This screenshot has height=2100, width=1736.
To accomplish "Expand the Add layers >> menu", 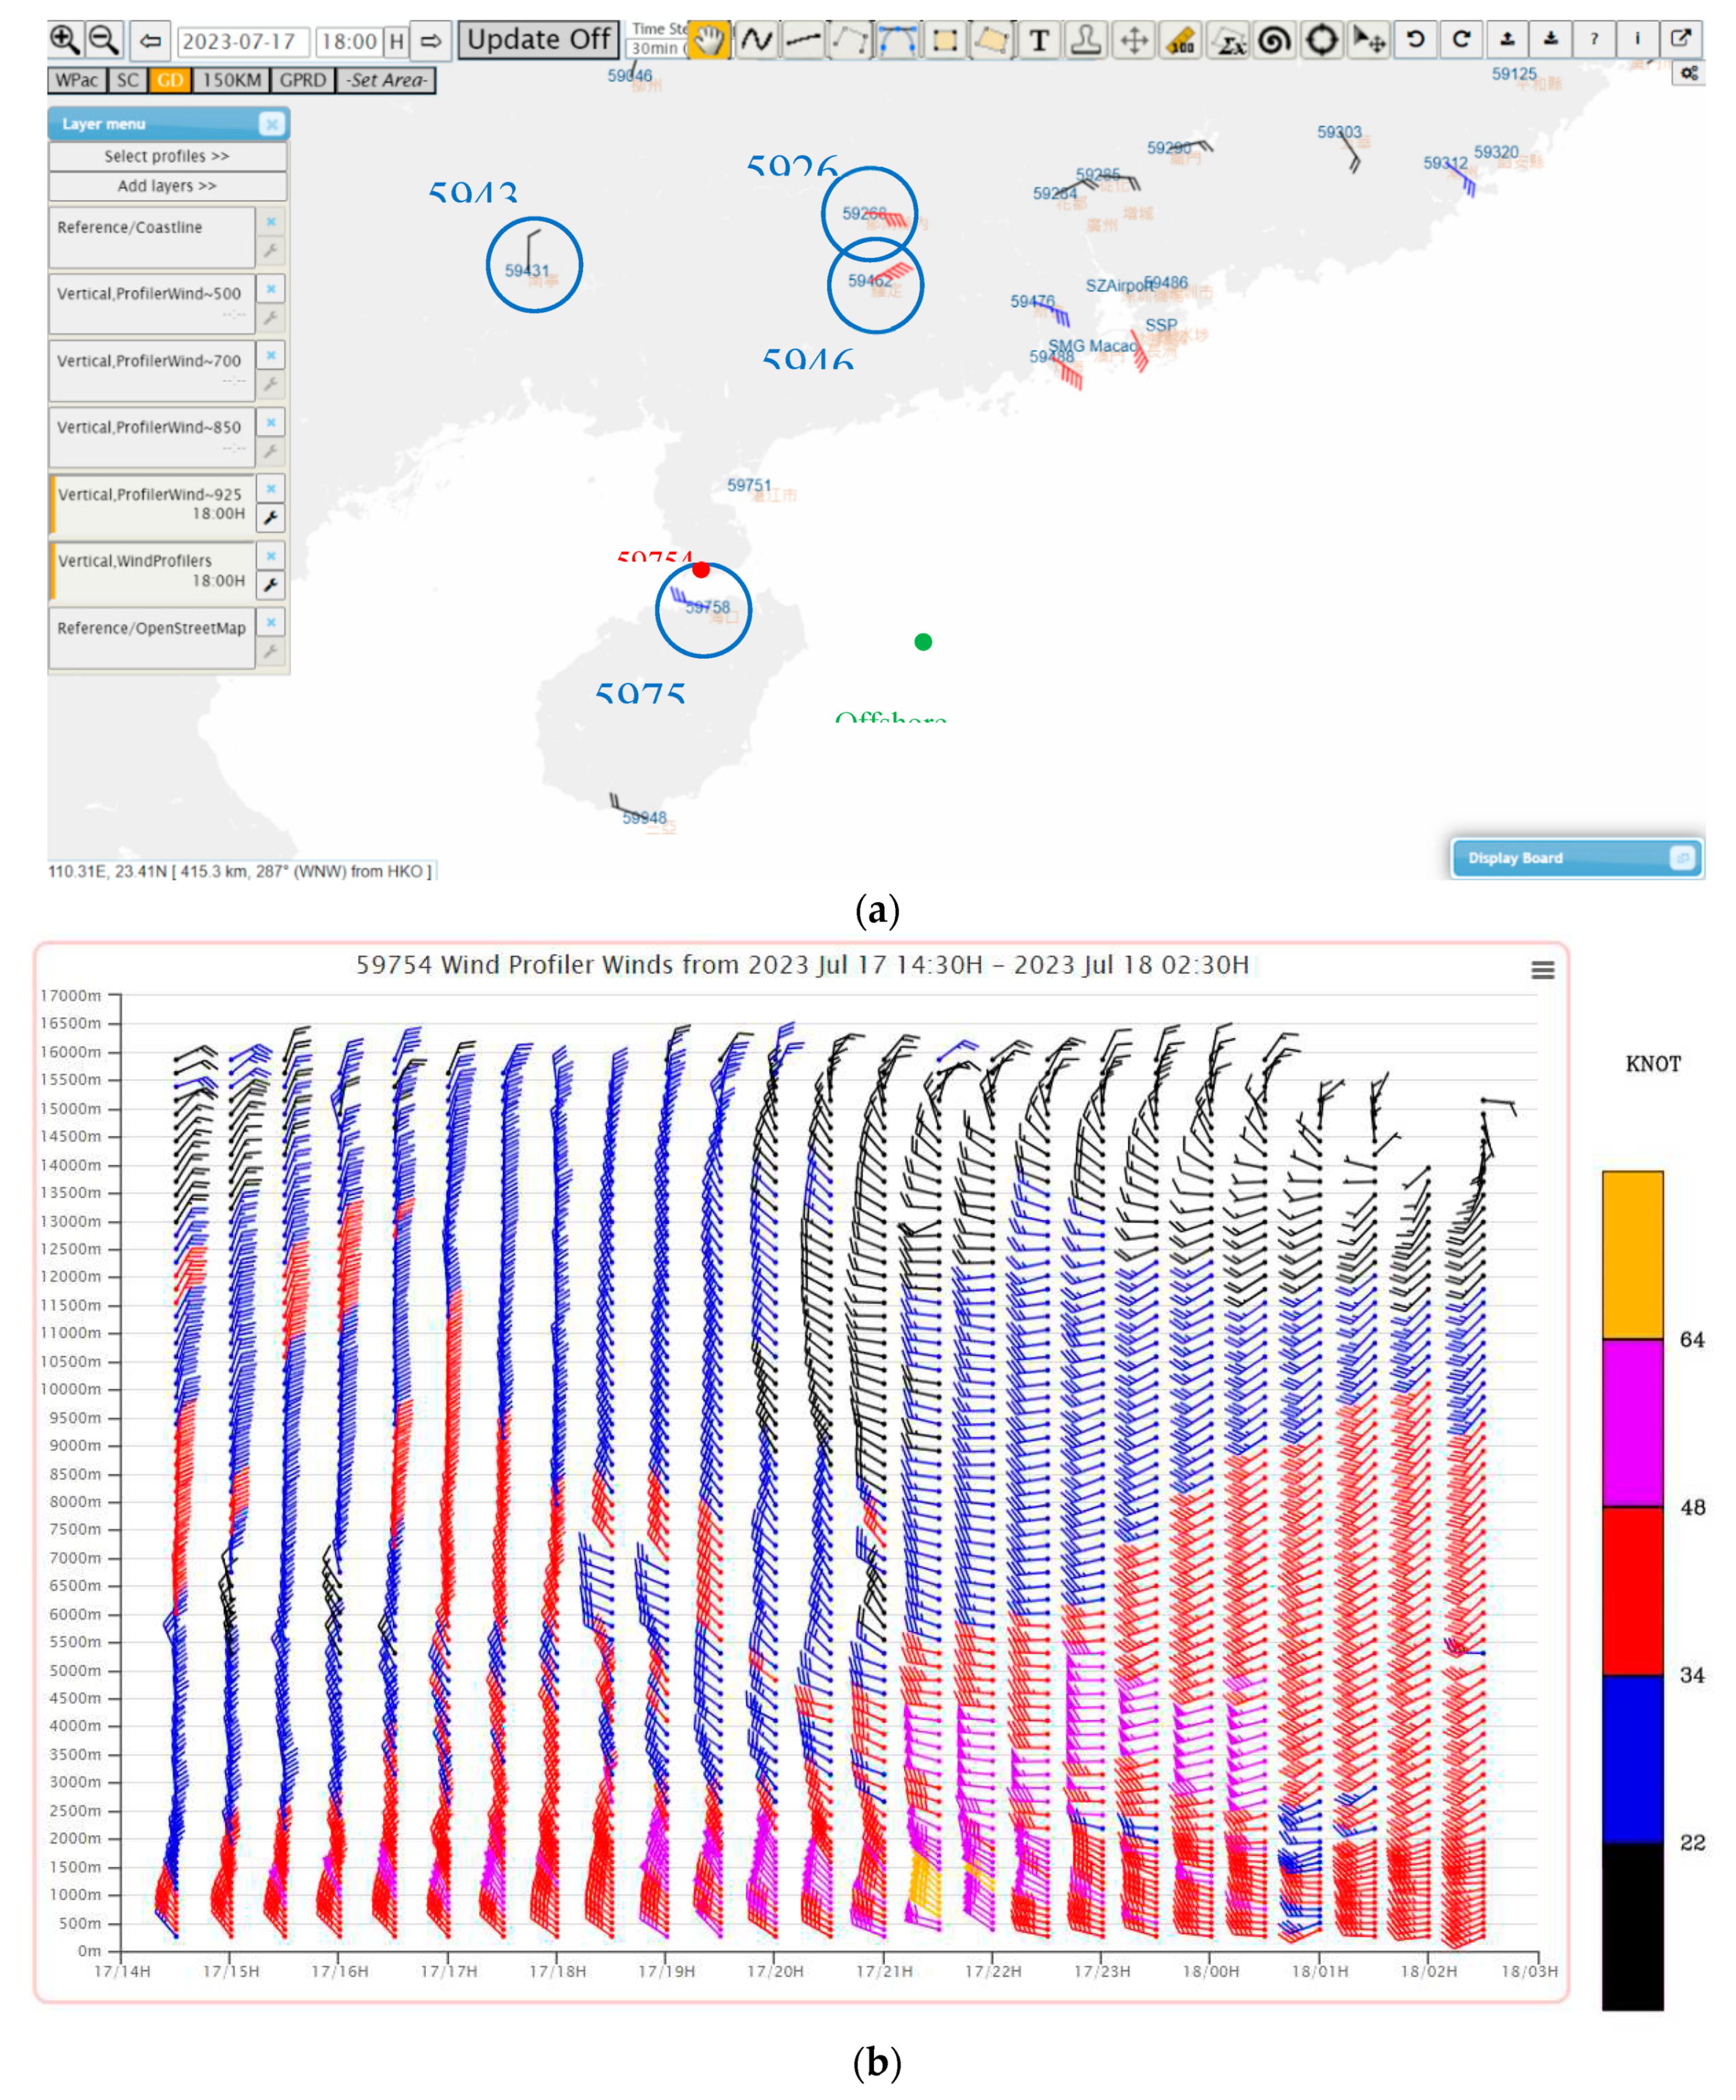I will (167, 186).
